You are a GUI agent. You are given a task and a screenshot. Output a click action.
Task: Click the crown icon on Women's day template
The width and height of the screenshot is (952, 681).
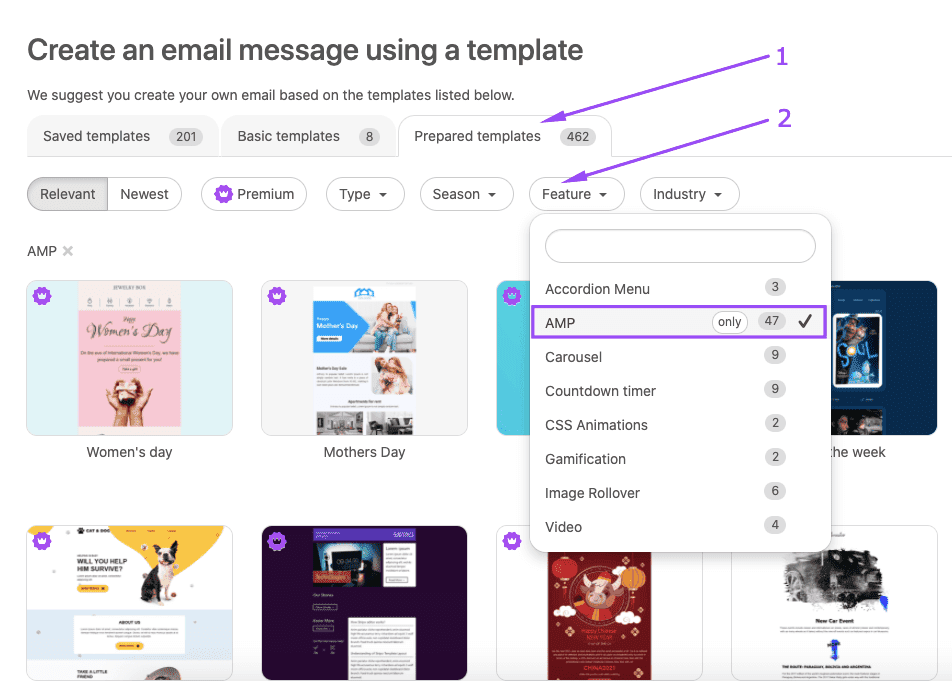41,296
